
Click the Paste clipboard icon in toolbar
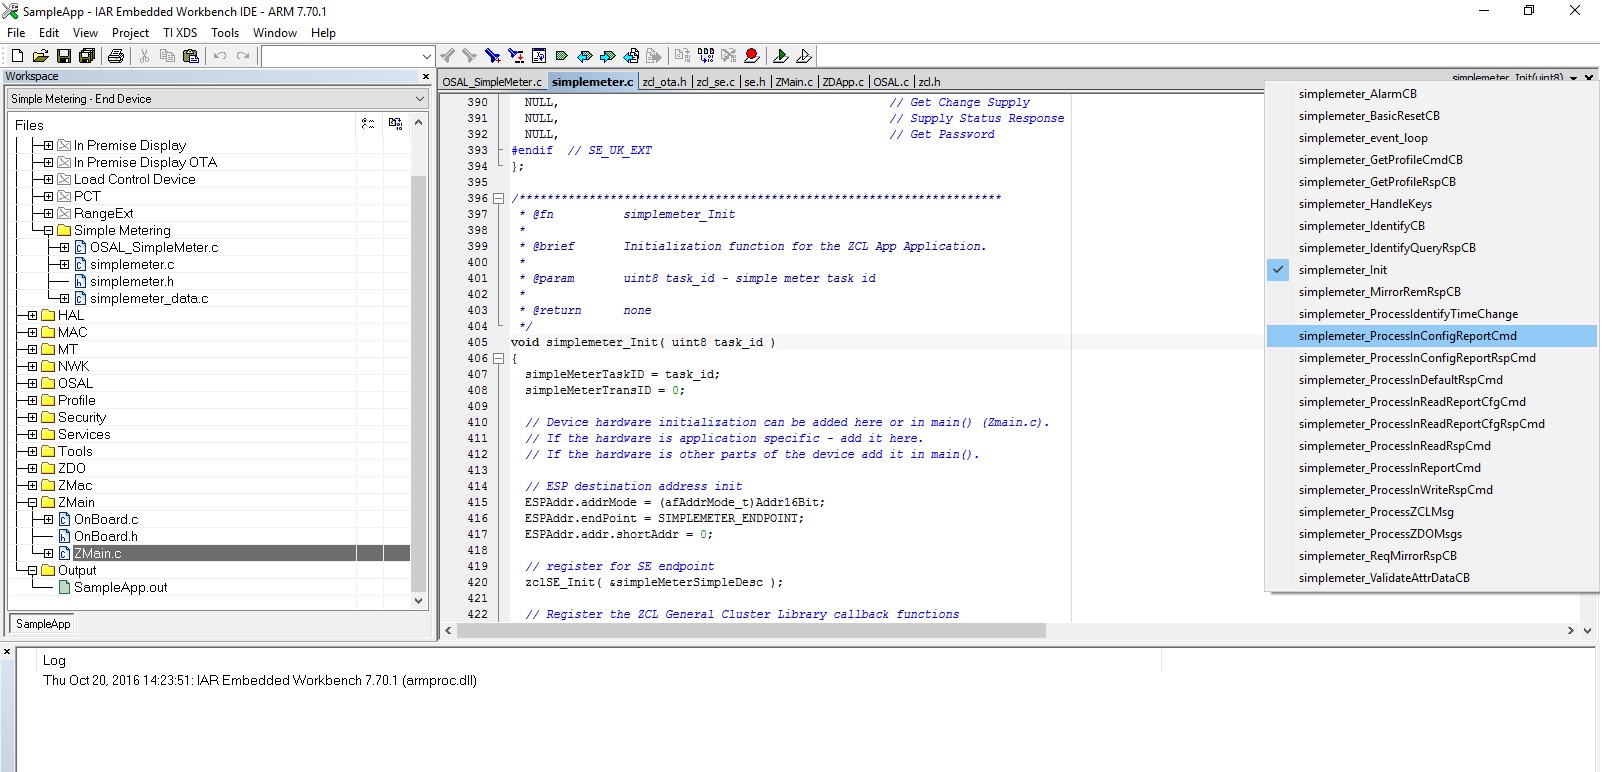(x=191, y=56)
